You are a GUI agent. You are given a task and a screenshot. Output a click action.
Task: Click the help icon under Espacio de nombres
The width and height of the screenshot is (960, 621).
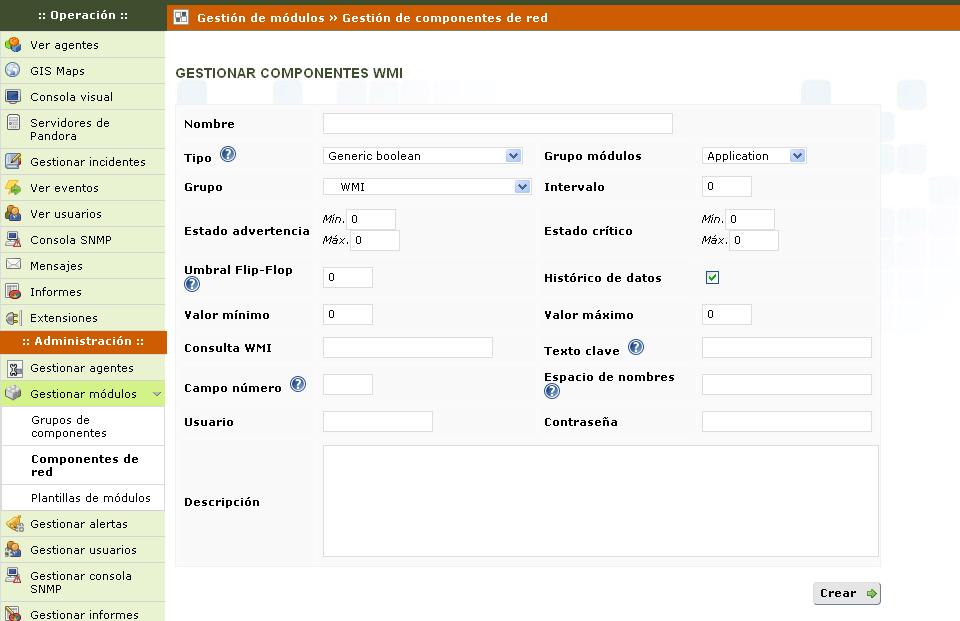coord(552,392)
